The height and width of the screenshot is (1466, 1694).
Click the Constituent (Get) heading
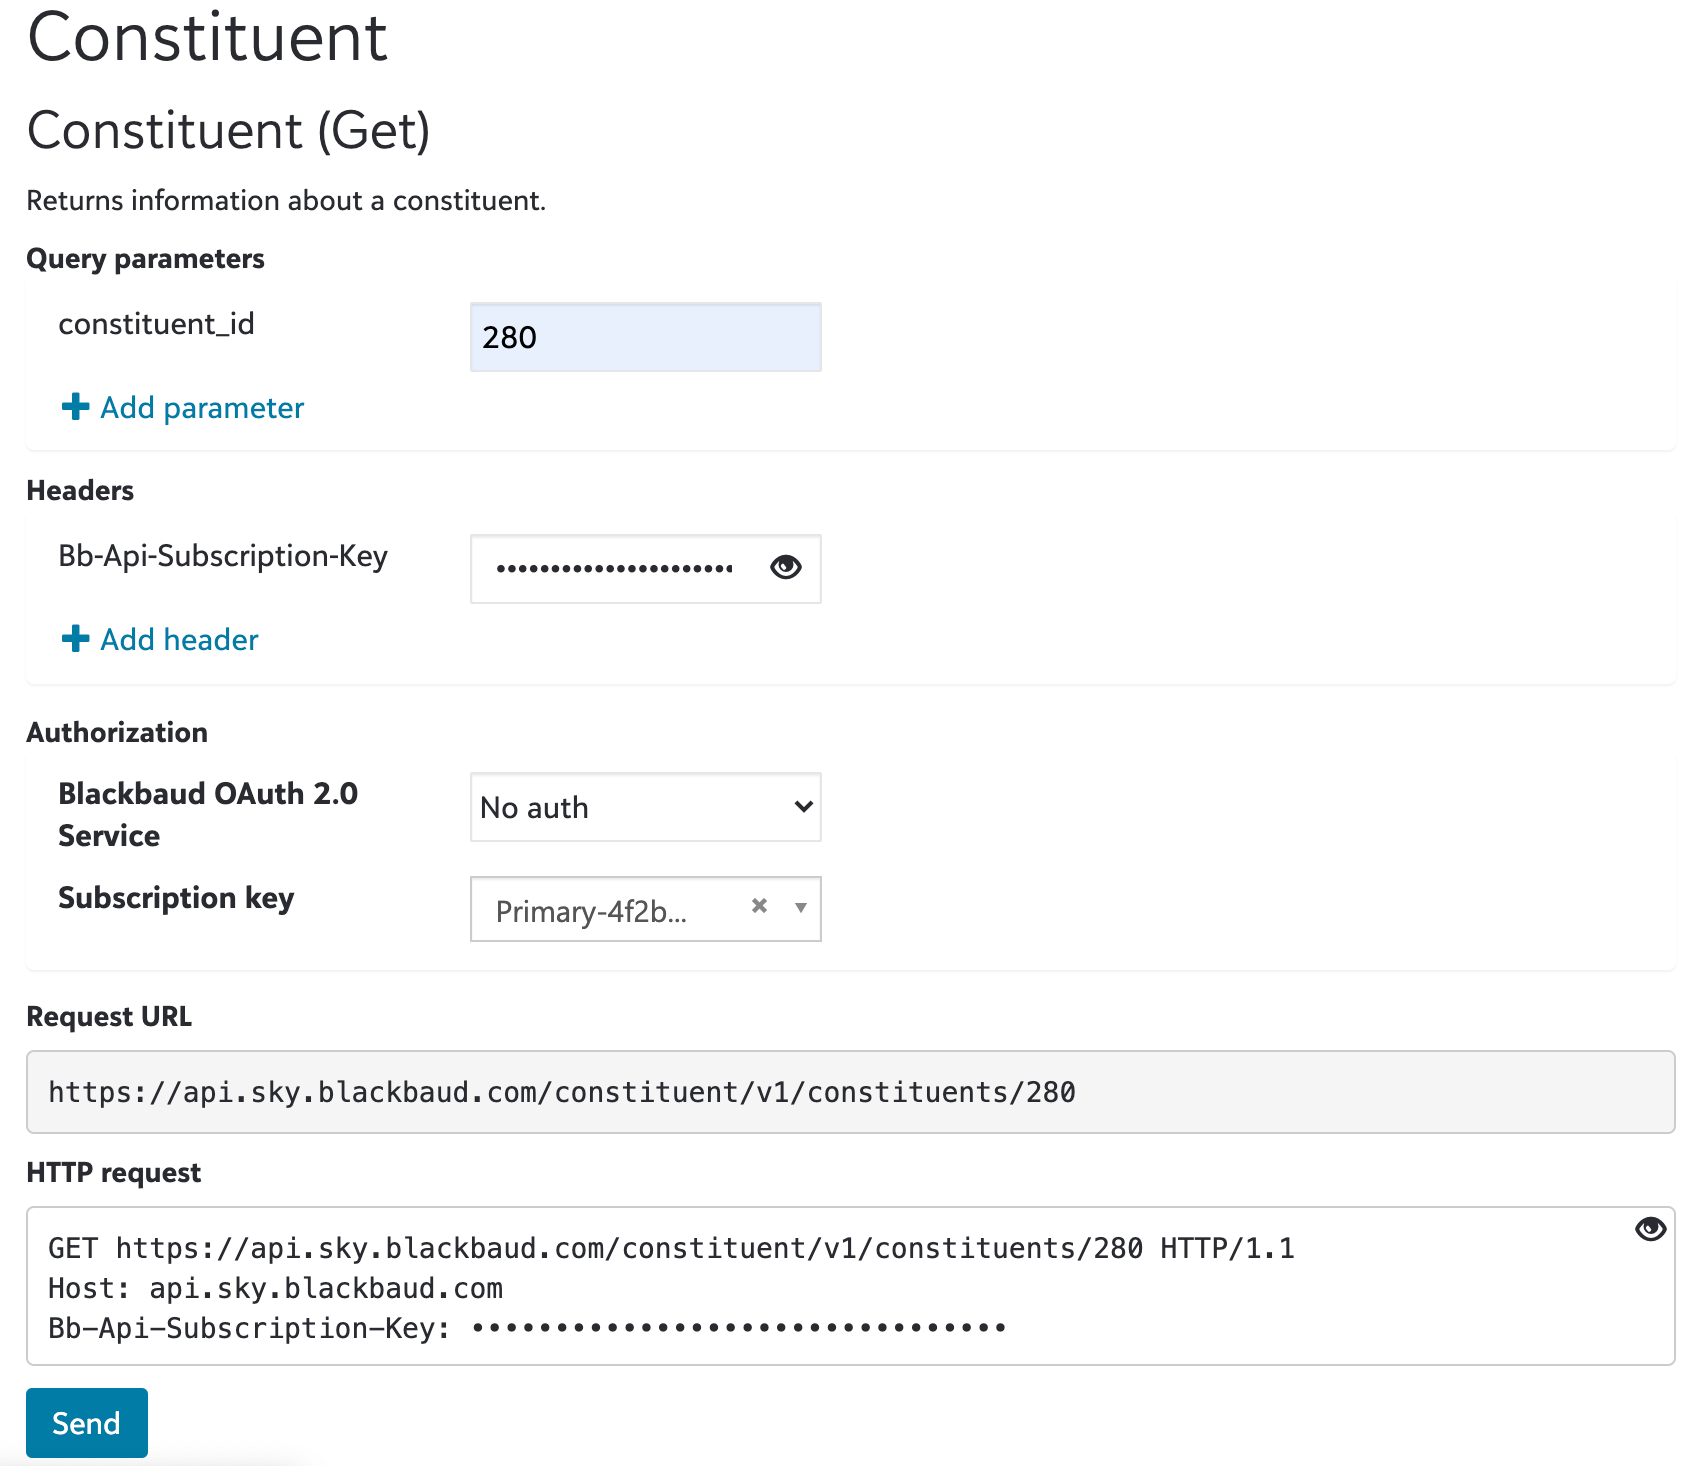[x=228, y=131]
